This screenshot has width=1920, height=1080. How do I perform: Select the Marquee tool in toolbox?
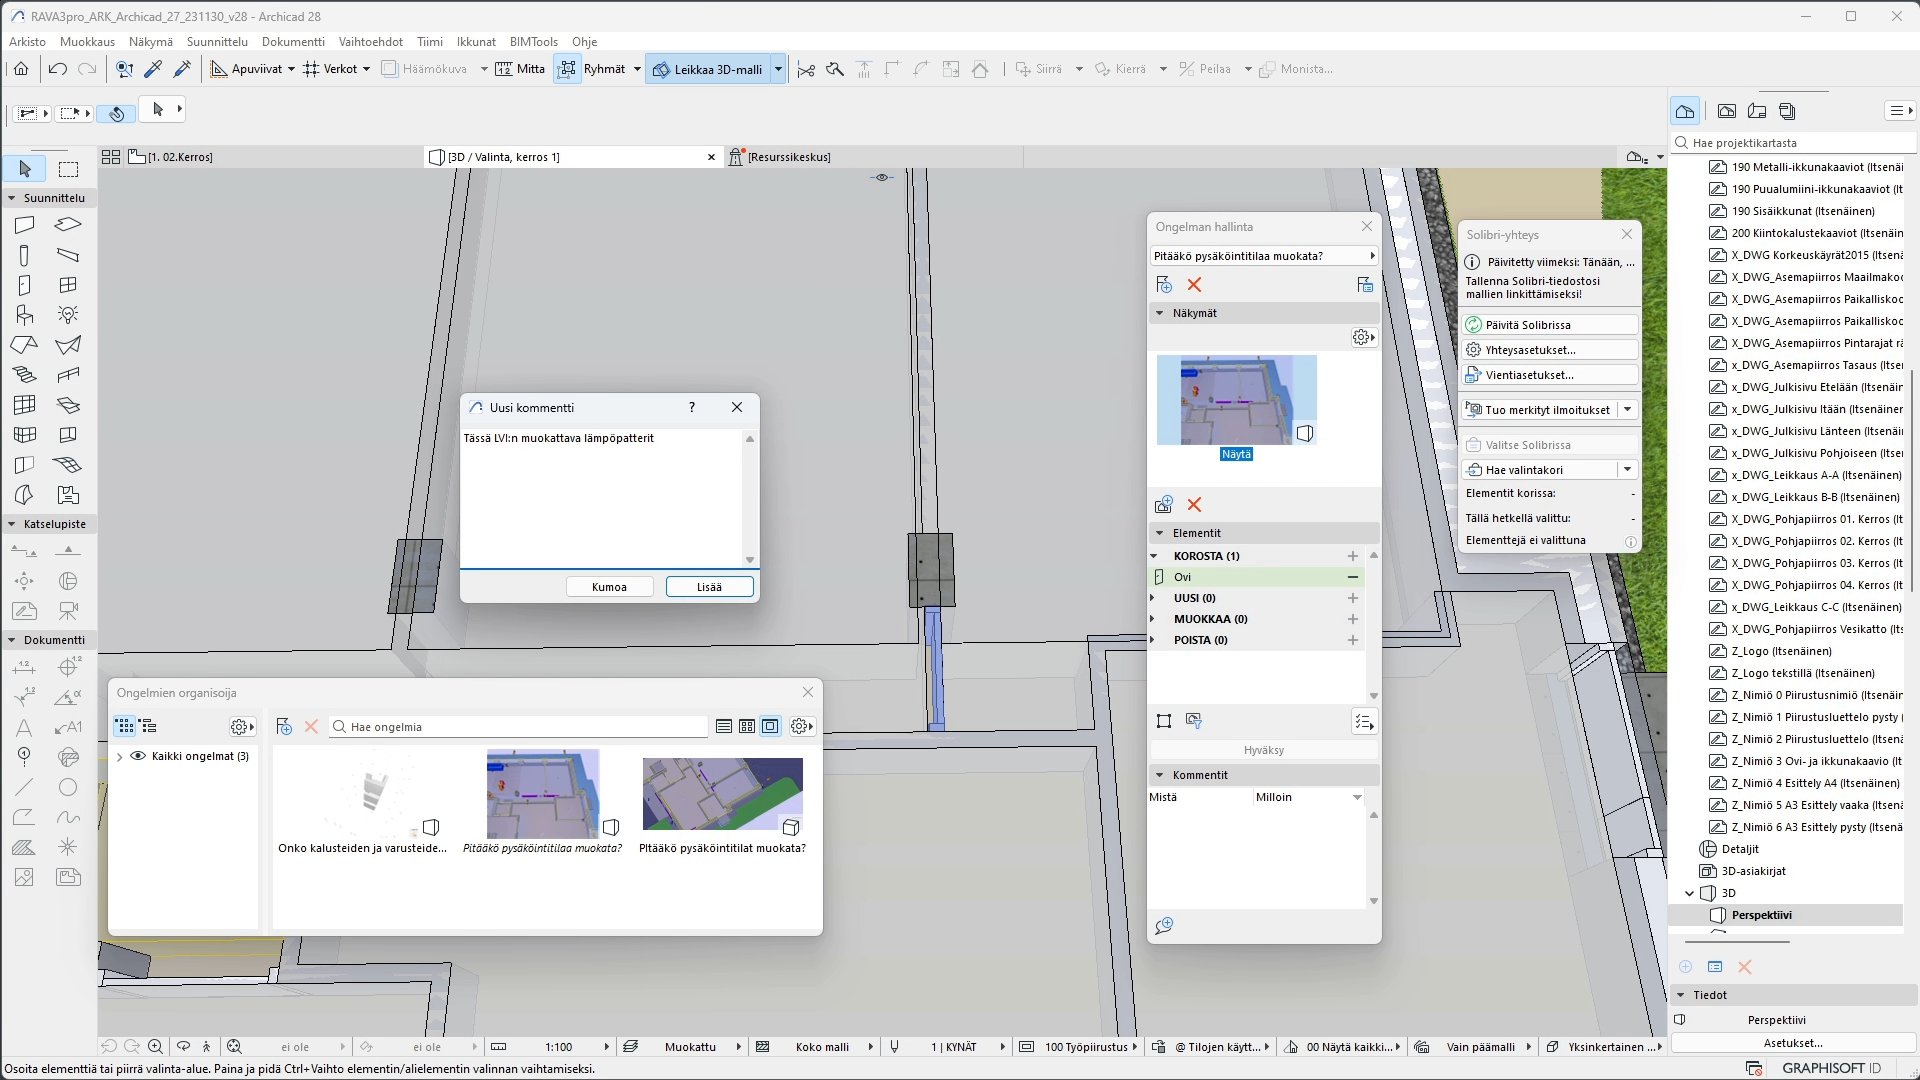[x=68, y=169]
